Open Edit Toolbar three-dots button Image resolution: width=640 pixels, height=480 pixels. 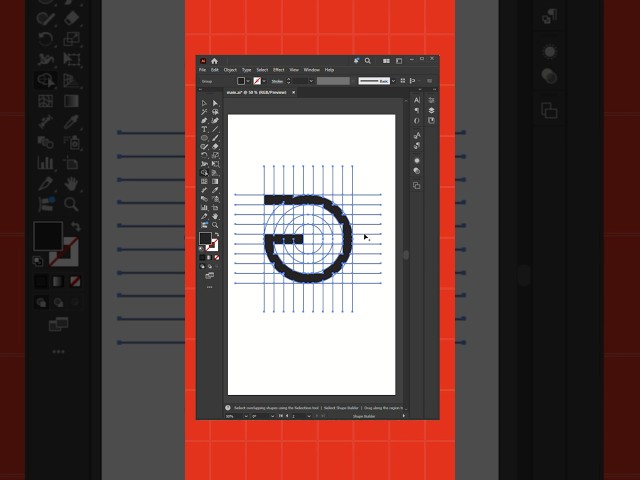(209, 287)
